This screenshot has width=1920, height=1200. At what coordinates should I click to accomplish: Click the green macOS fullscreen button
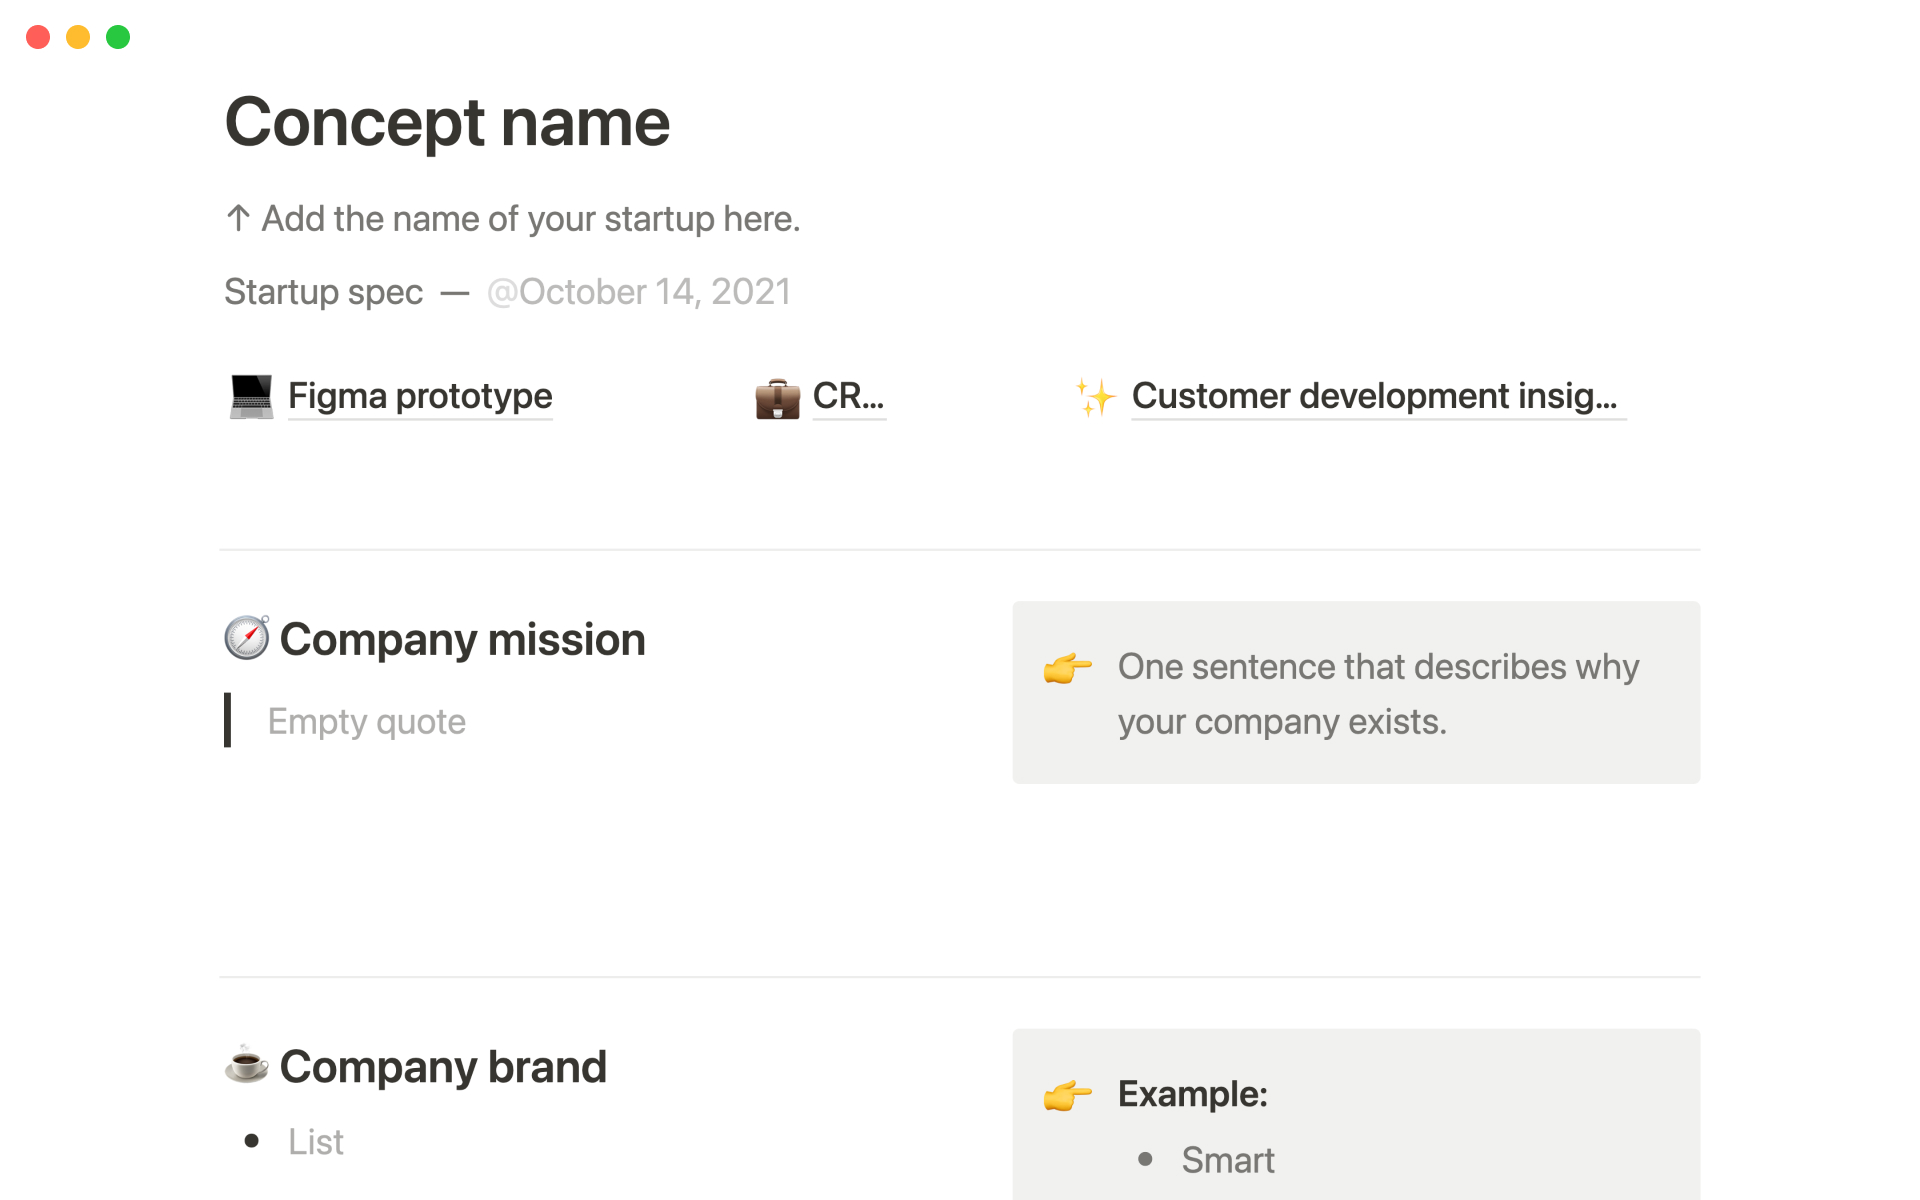click(x=118, y=37)
